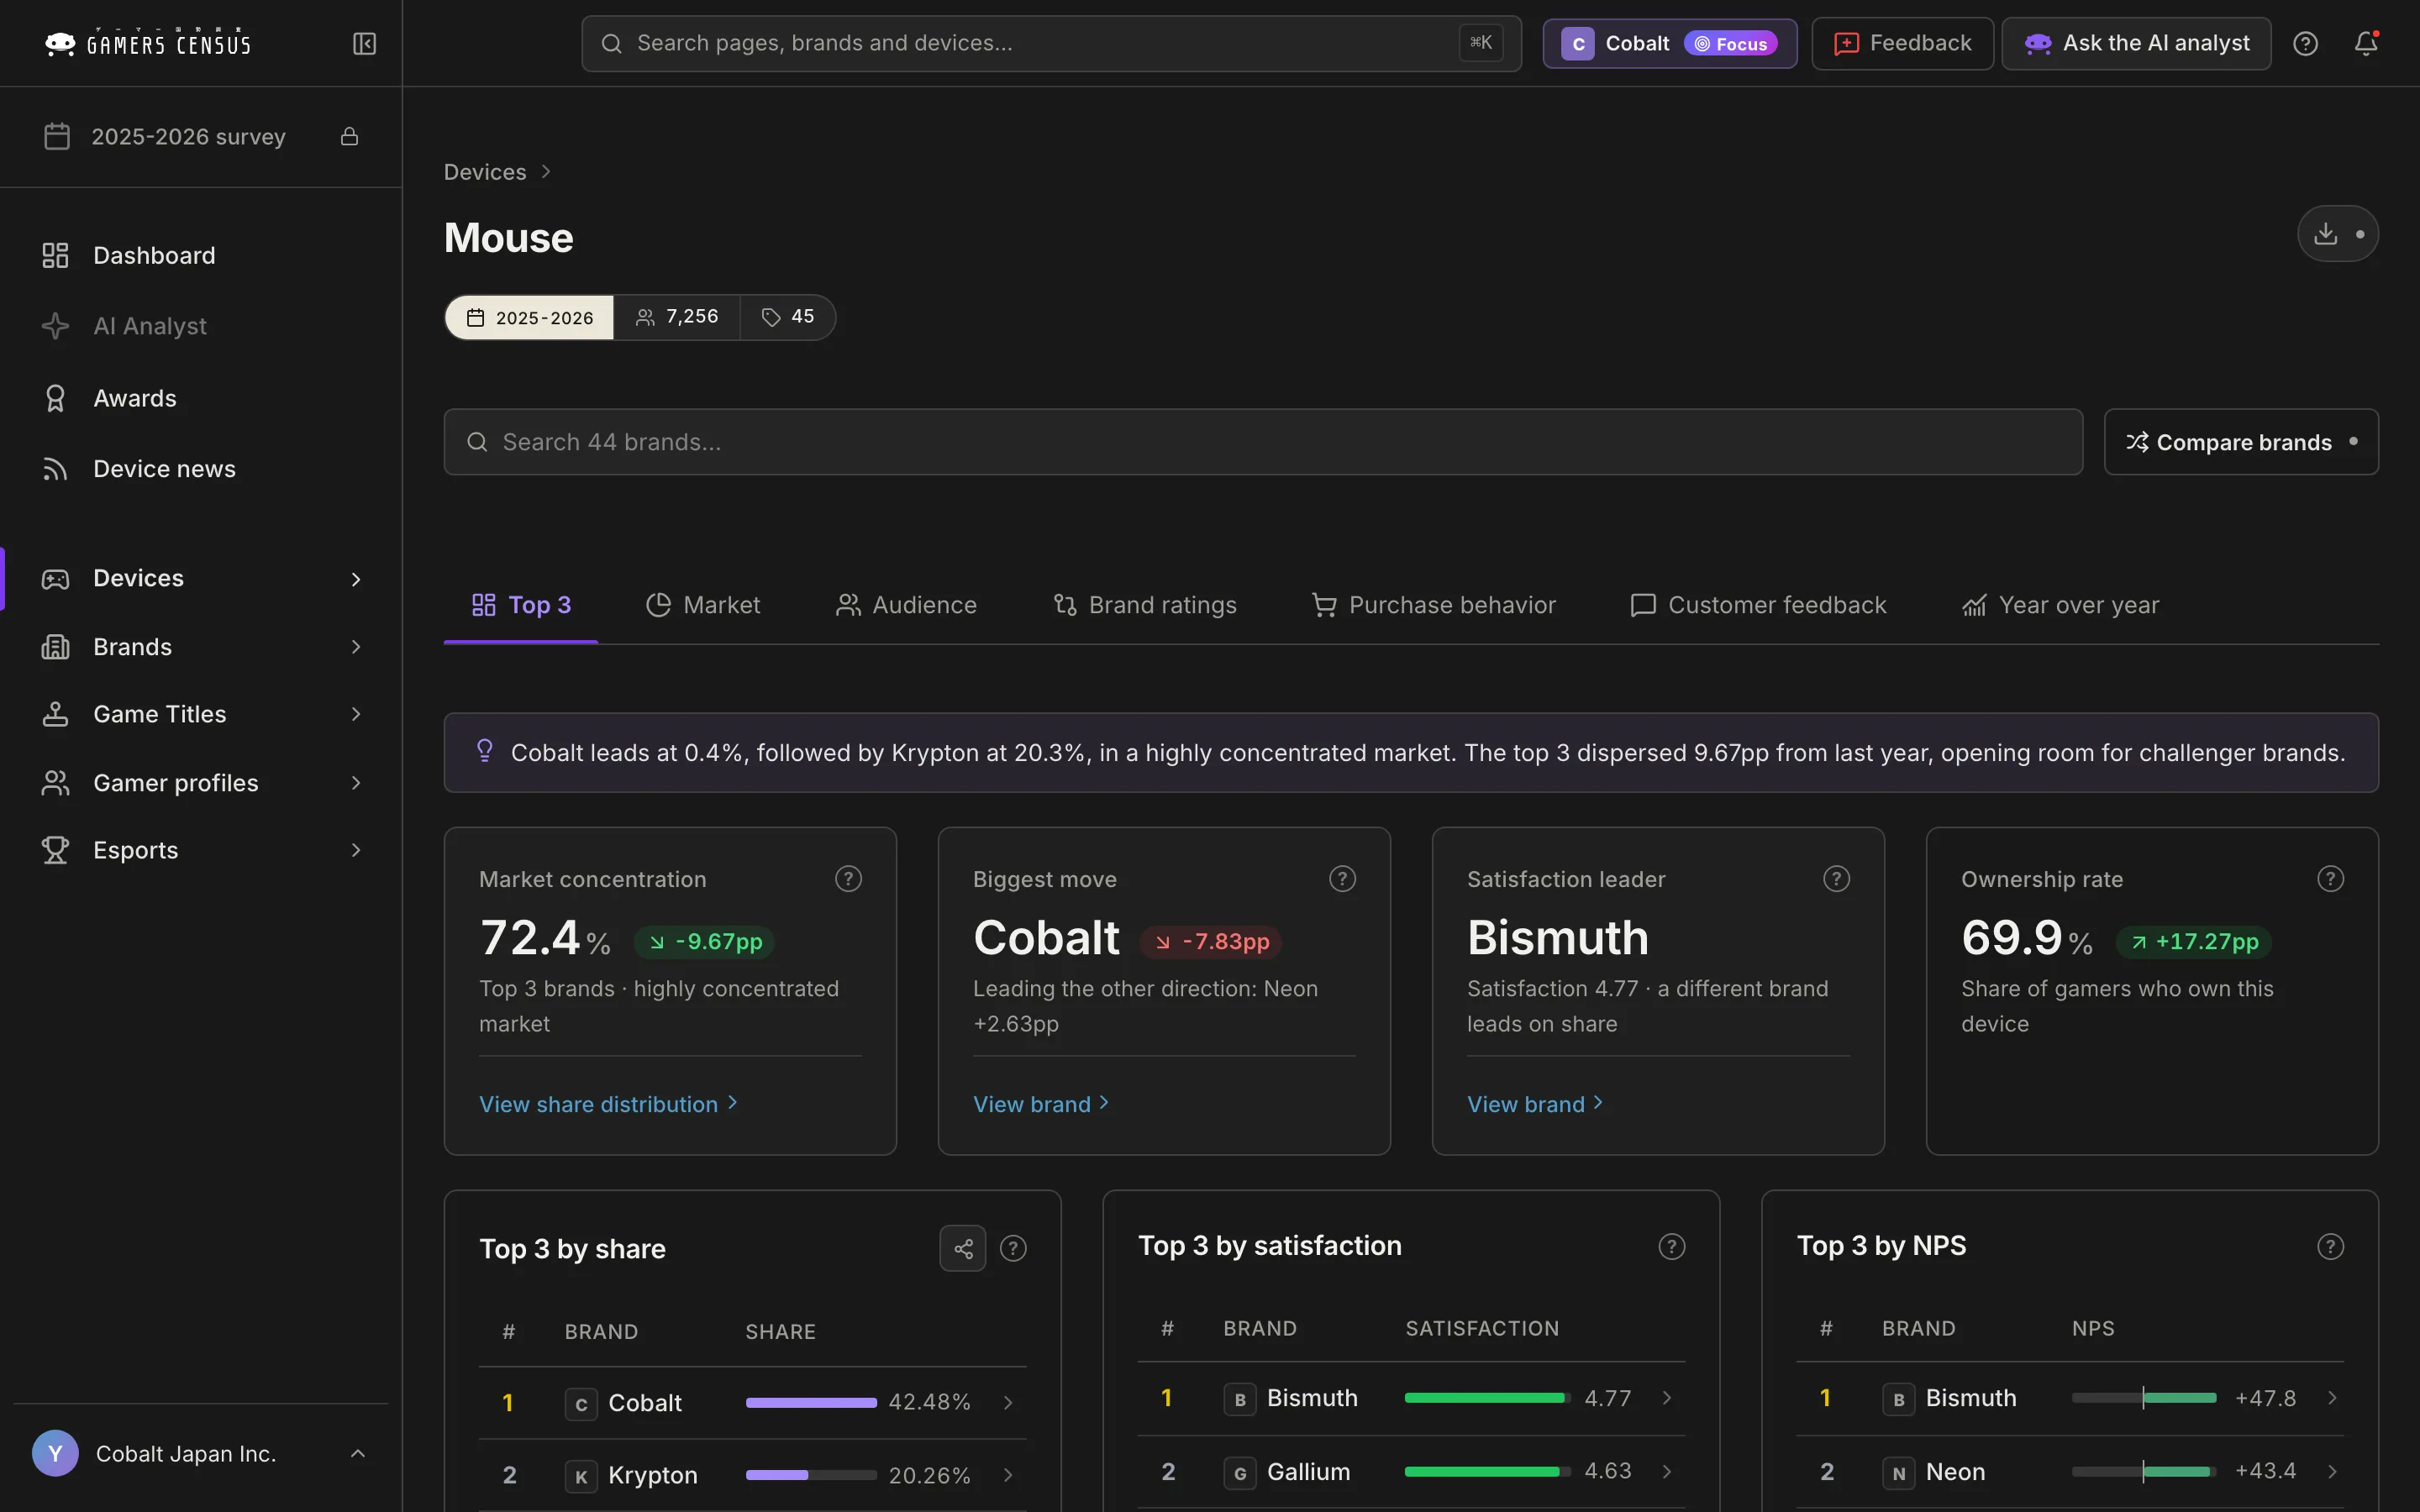The height and width of the screenshot is (1512, 2420).
Task: Collapse the sidebar panel icon
Action: tap(364, 44)
